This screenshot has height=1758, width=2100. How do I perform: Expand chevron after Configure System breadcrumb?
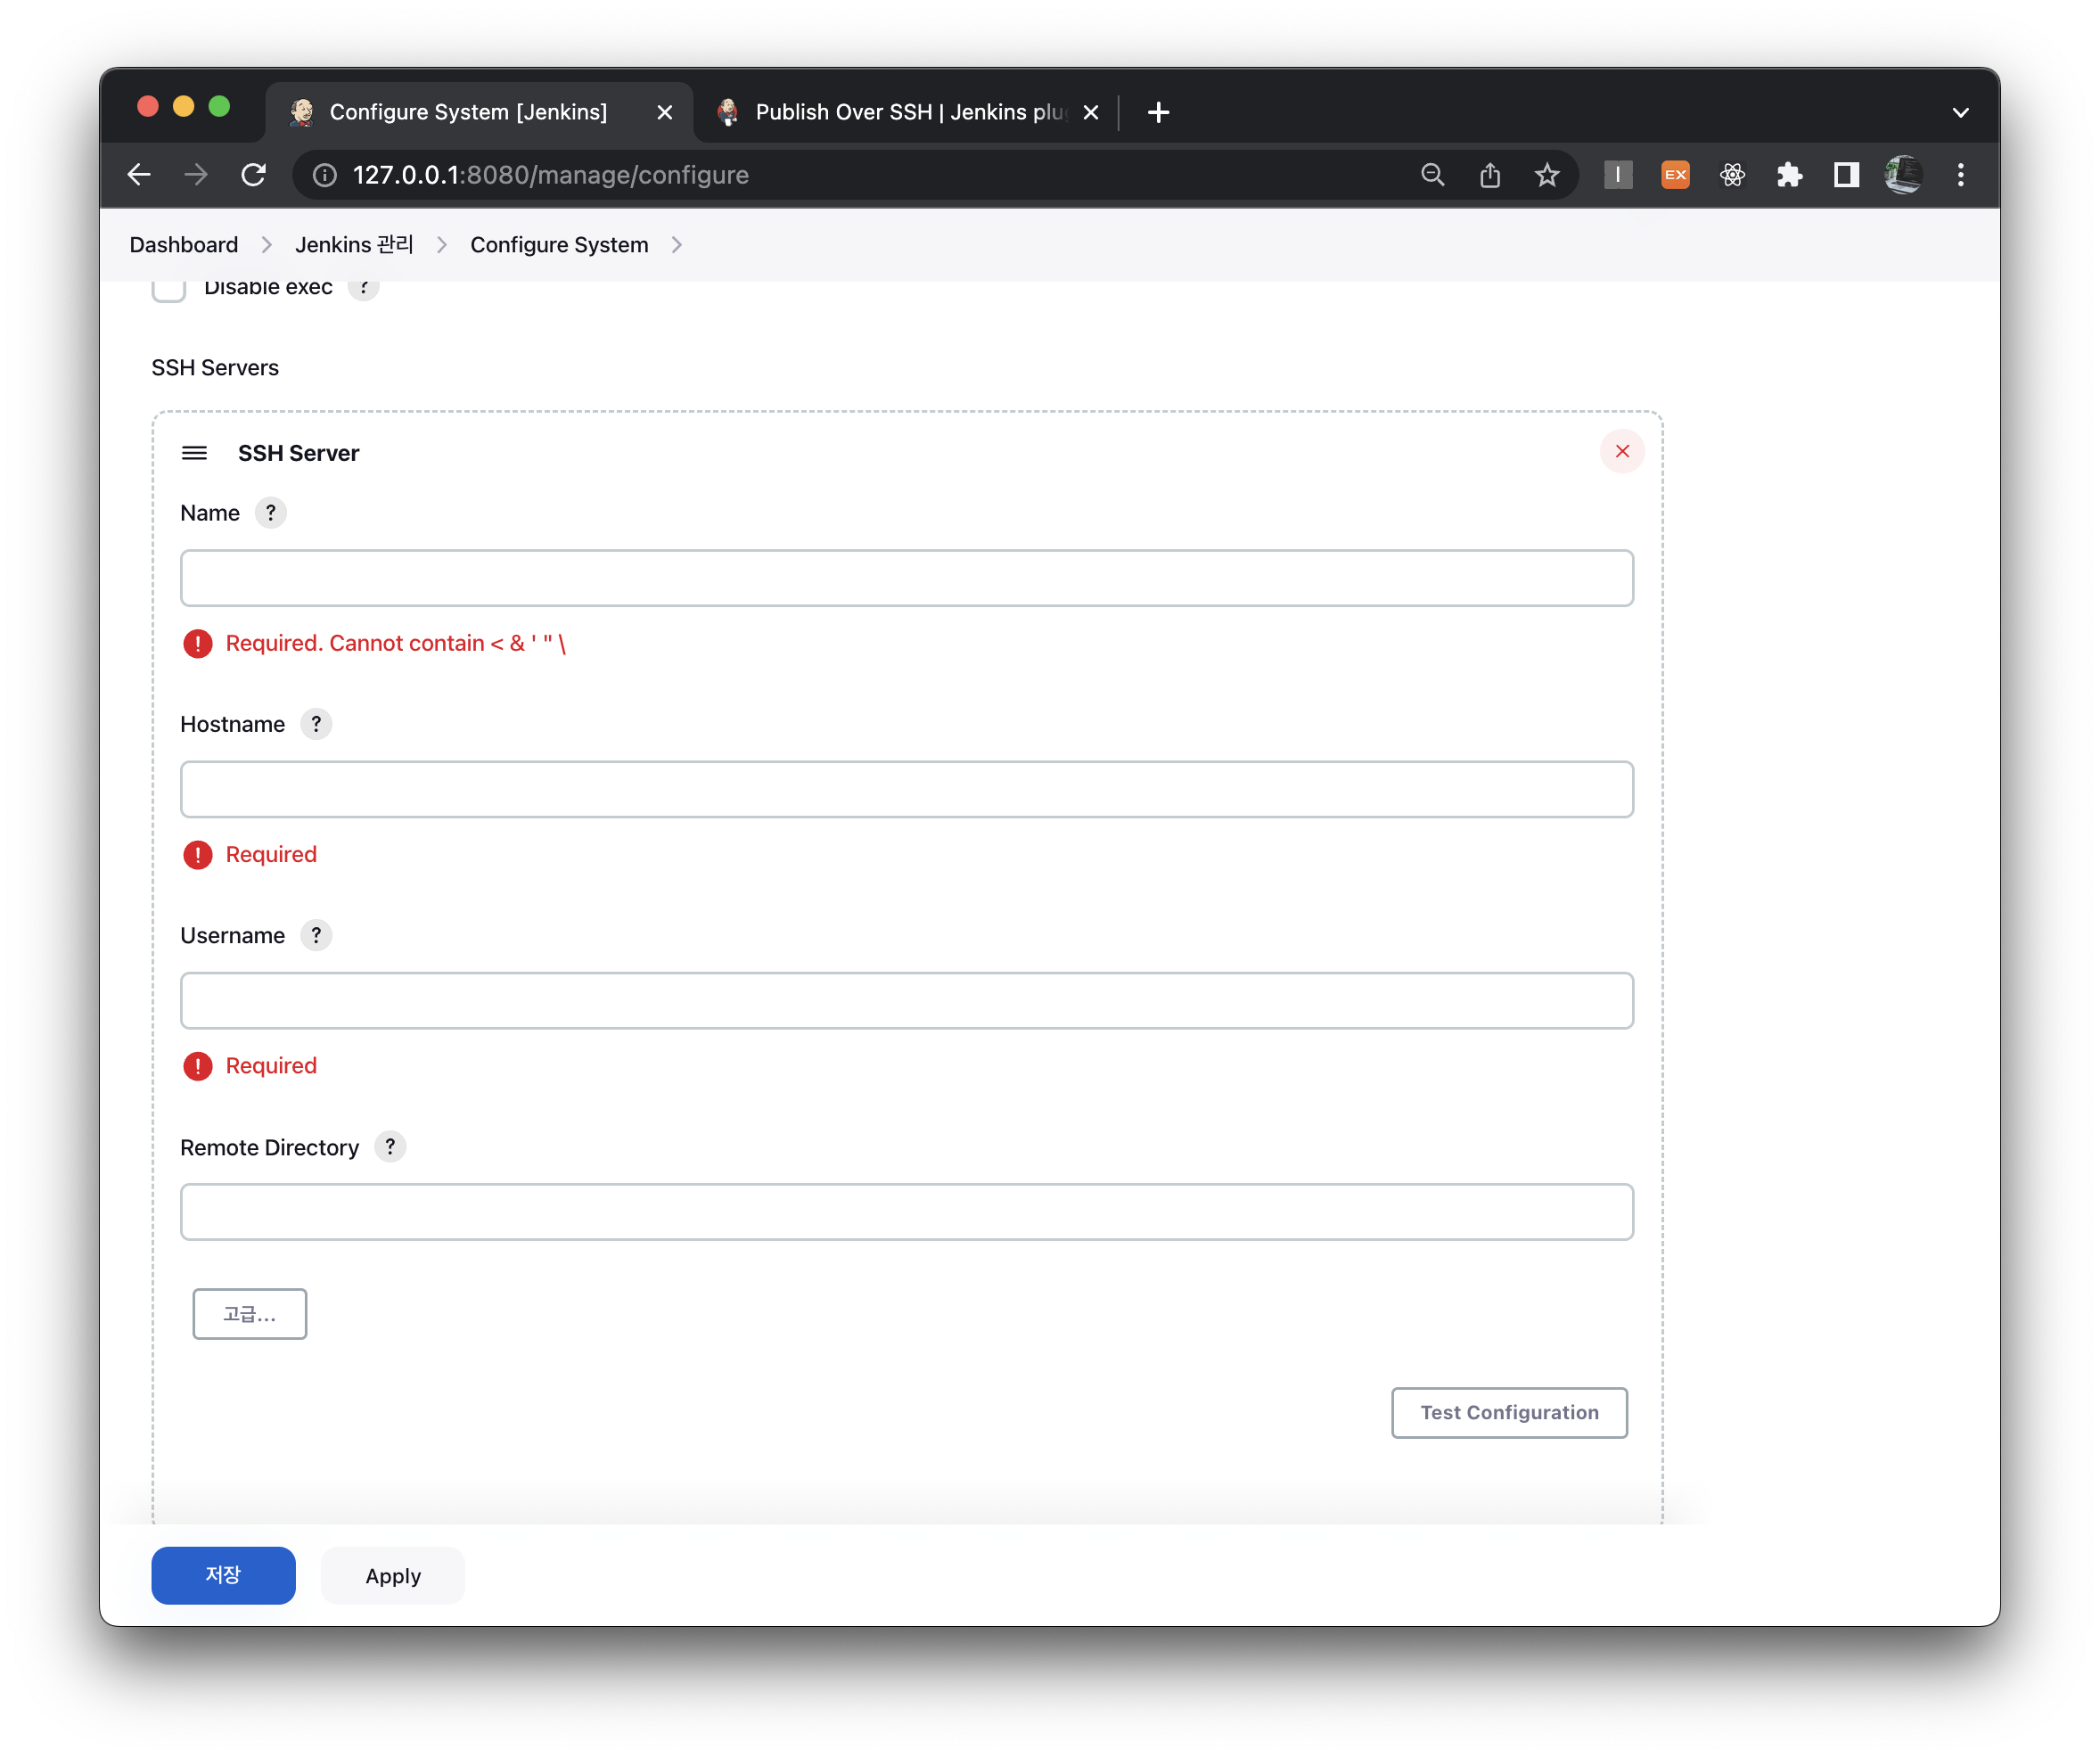pyautogui.click(x=677, y=245)
